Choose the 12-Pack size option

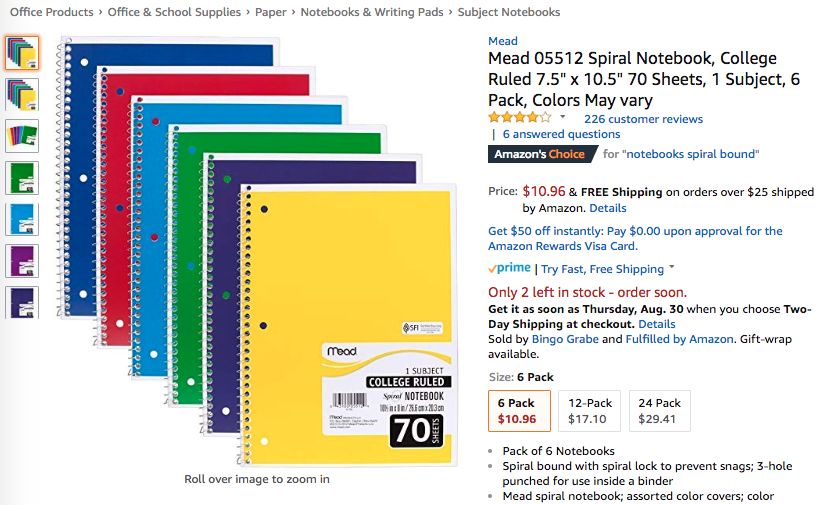[587, 411]
